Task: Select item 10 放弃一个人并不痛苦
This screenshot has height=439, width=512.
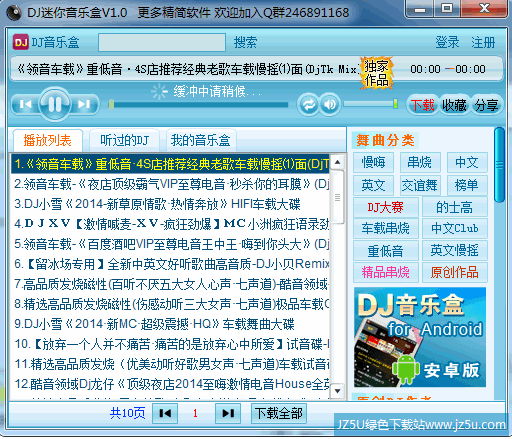Action: [170, 344]
